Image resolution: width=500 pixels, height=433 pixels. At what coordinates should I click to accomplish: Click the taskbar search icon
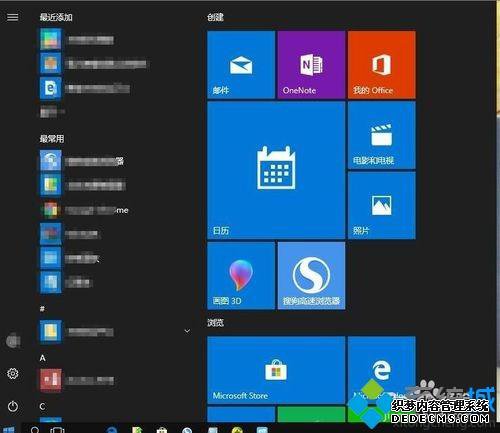(35, 430)
